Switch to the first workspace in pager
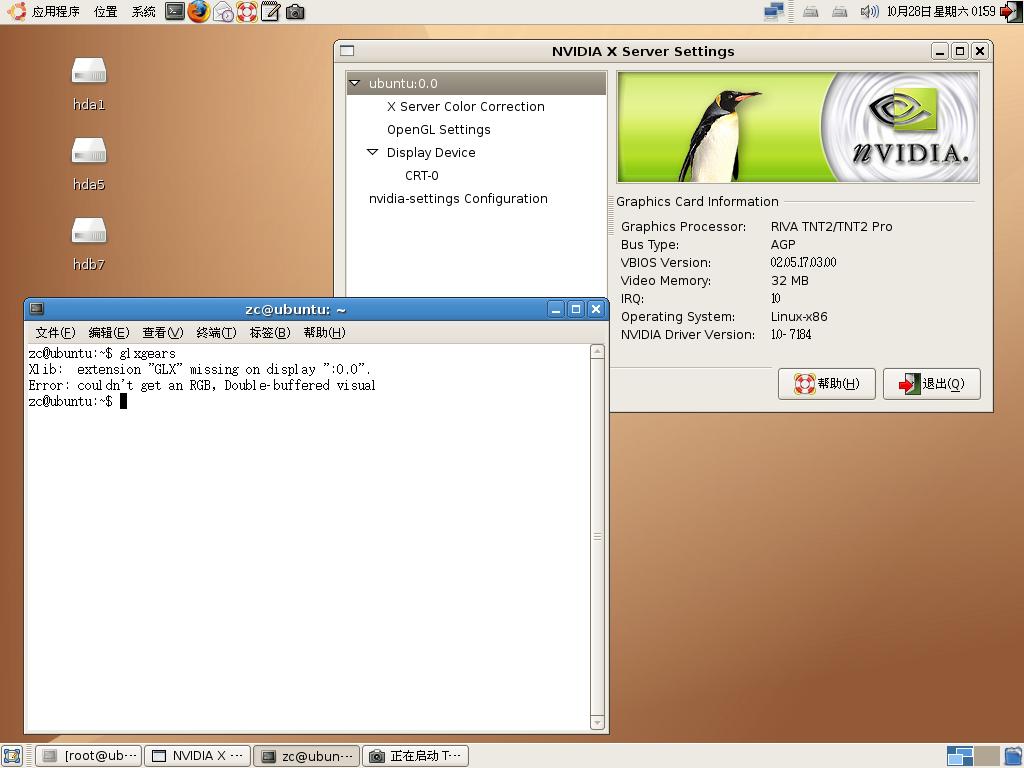 [x=960, y=756]
